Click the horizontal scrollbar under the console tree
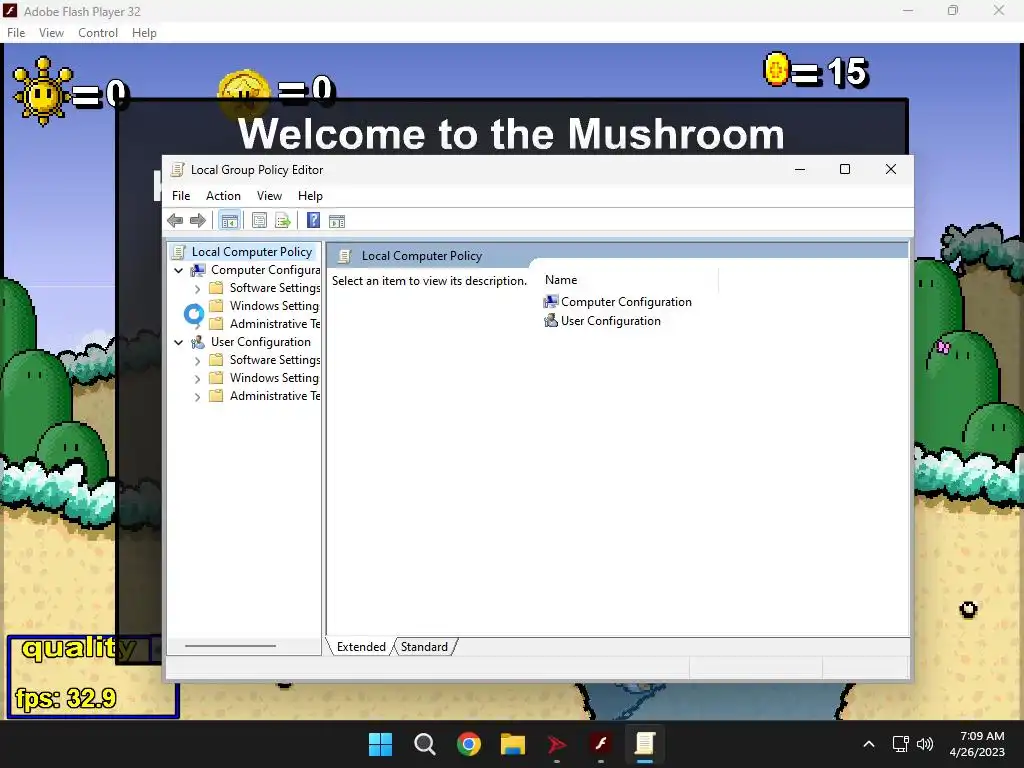The height and width of the screenshot is (768, 1024). [231, 646]
